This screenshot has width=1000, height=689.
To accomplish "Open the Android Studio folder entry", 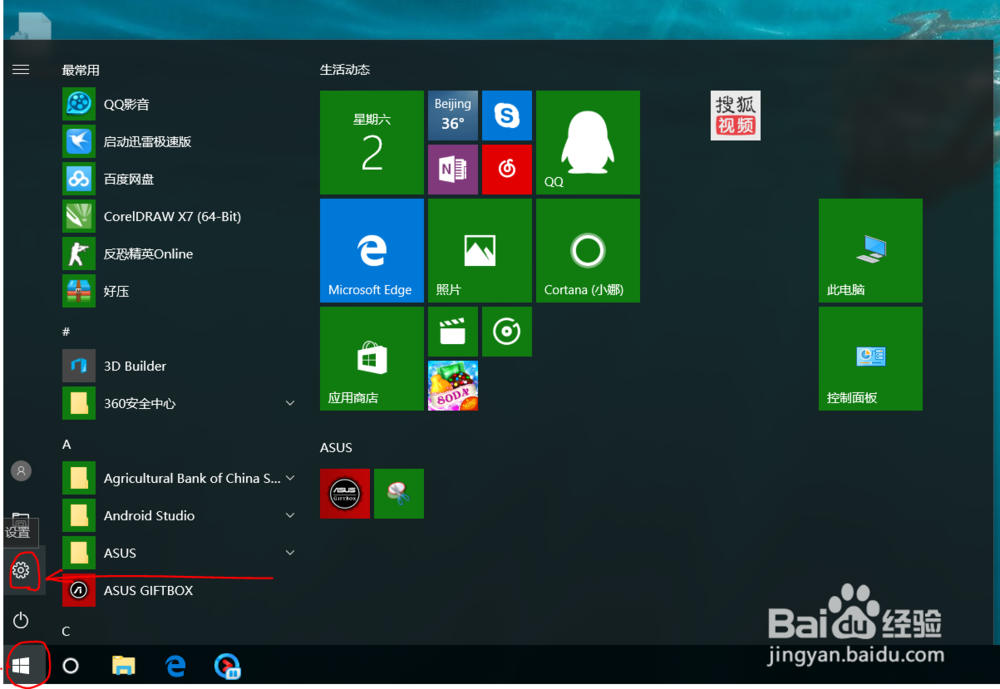I will pyautogui.click(x=179, y=515).
